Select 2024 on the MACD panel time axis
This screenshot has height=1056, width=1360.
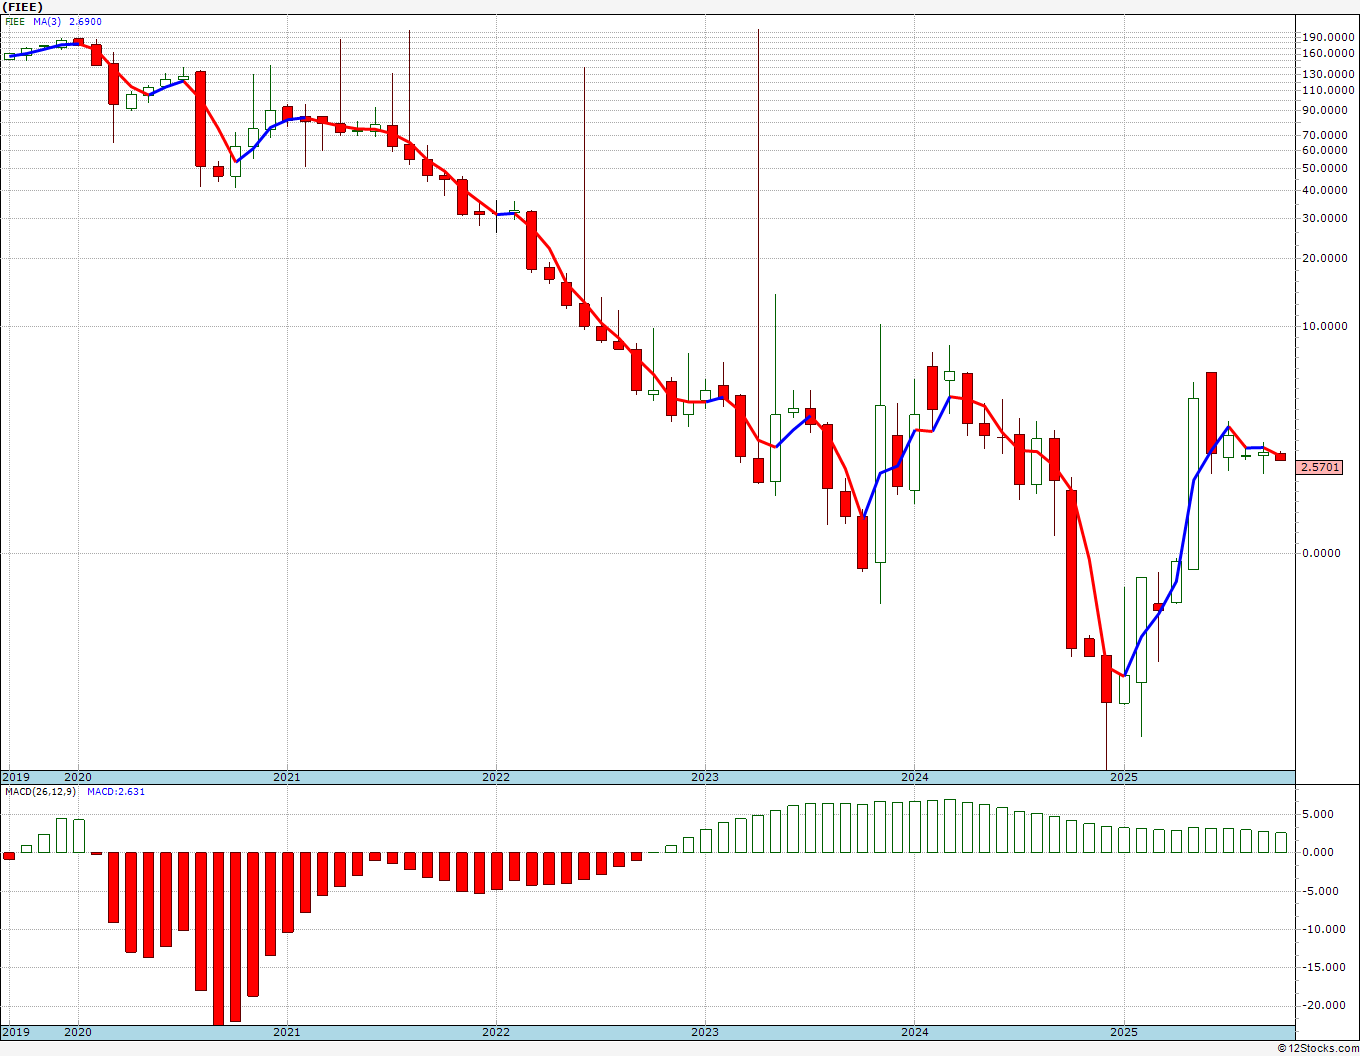coord(914,1032)
